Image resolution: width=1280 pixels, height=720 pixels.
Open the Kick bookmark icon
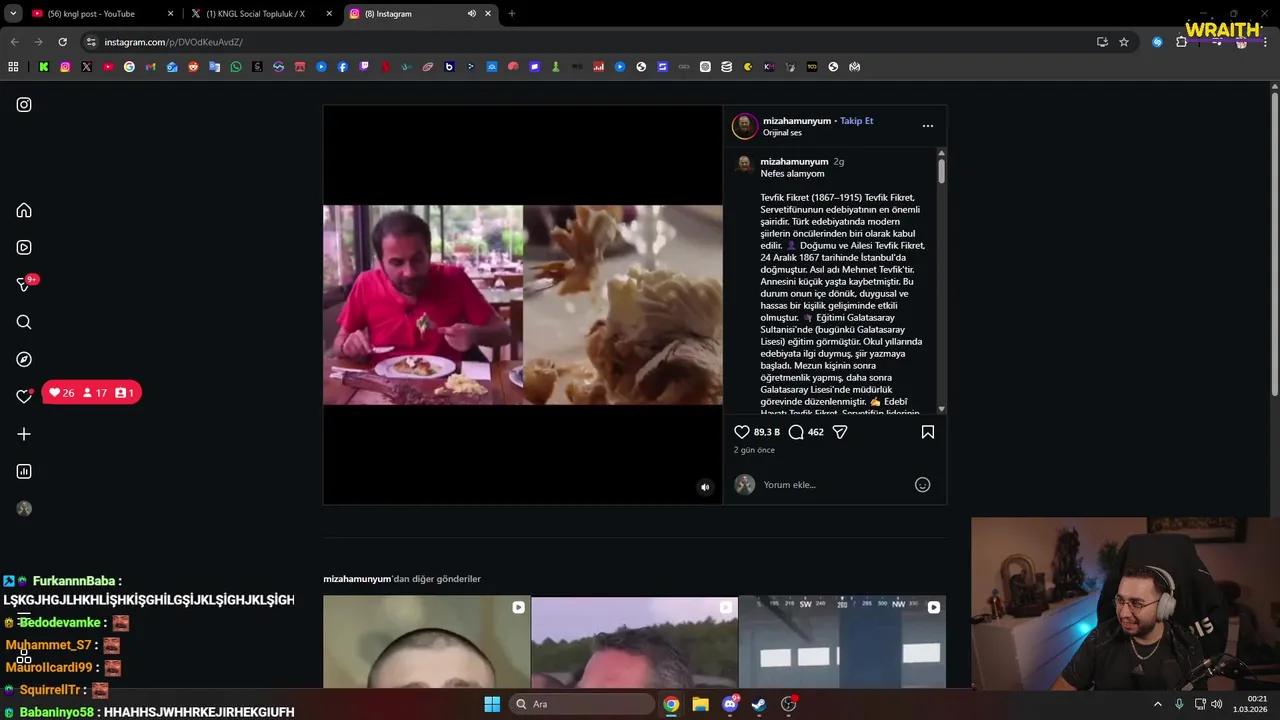tap(44, 67)
